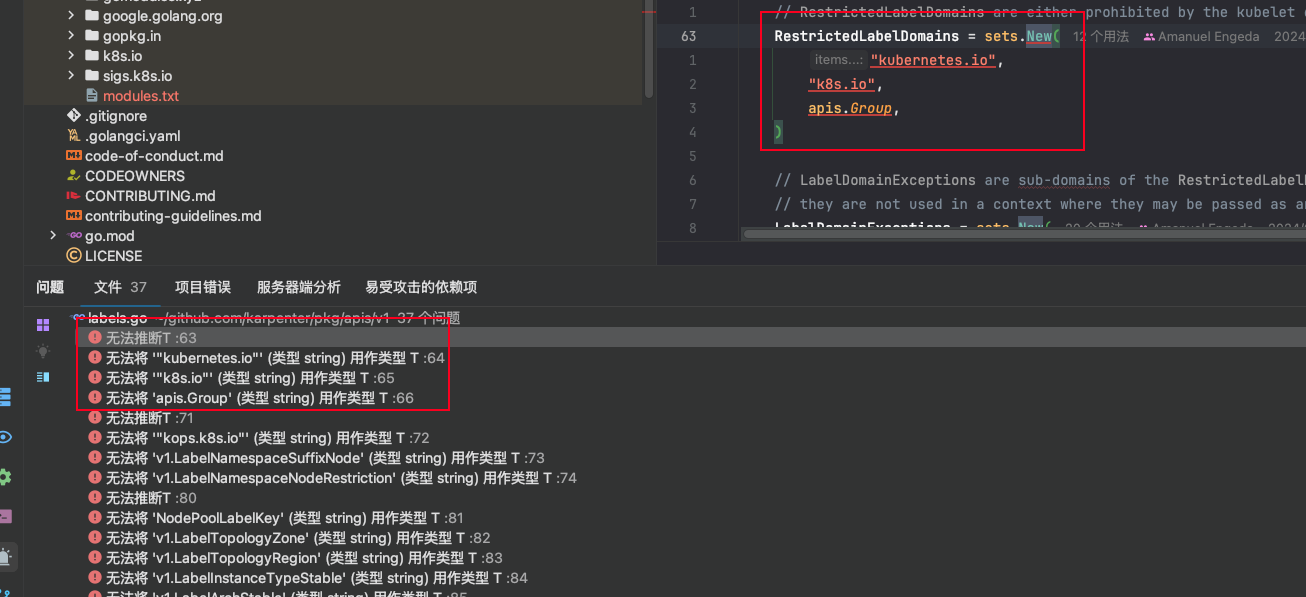
Task: Expand the k8s.io folder in project tree
Action: (71, 56)
